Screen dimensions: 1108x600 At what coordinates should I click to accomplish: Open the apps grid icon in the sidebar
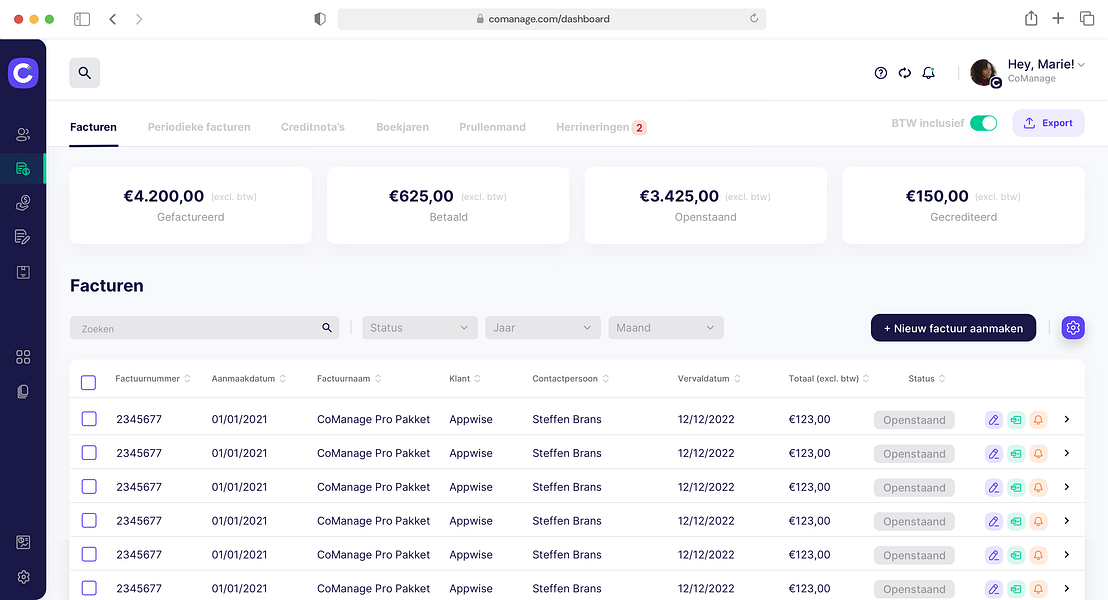(x=23, y=357)
